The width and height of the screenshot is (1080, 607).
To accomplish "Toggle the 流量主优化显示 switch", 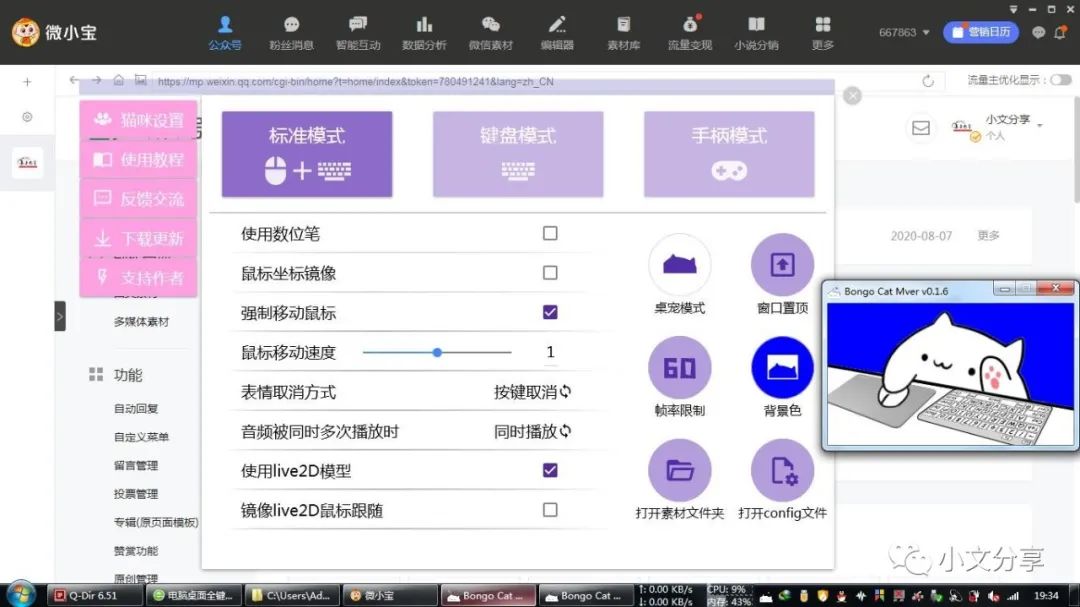I will (x=1061, y=80).
